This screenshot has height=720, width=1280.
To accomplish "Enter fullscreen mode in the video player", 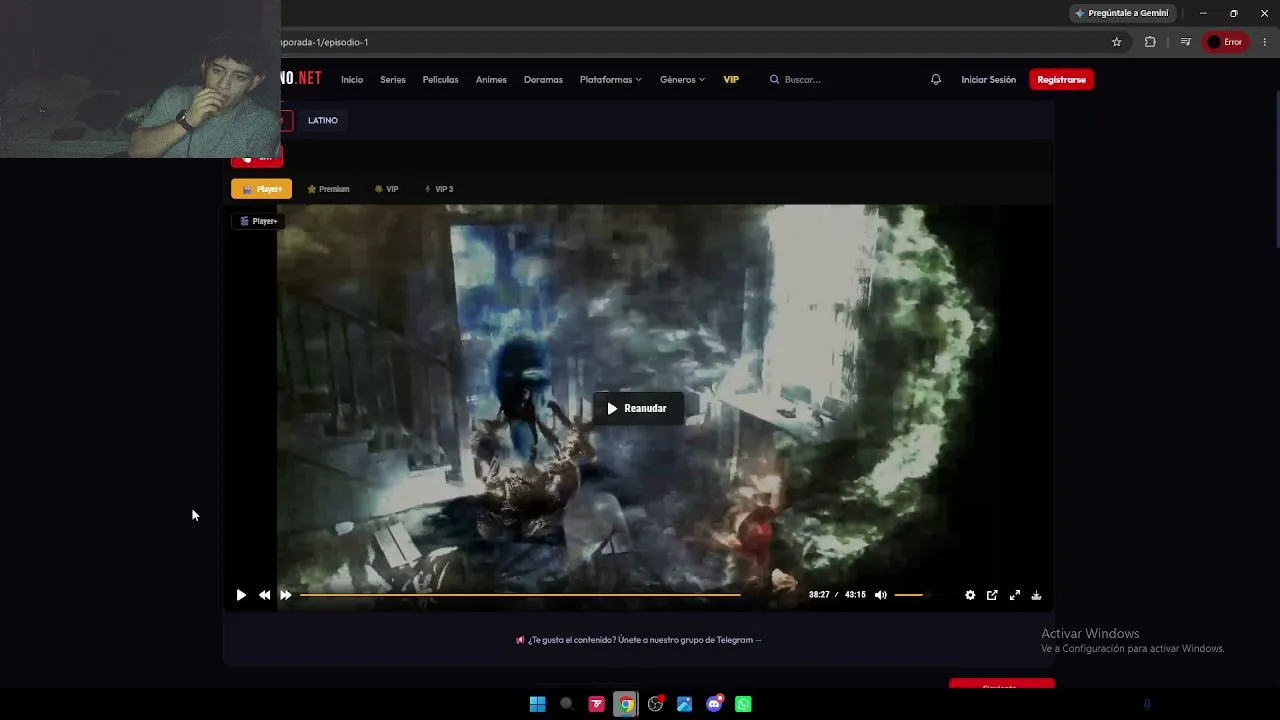I will pyautogui.click(x=1014, y=595).
